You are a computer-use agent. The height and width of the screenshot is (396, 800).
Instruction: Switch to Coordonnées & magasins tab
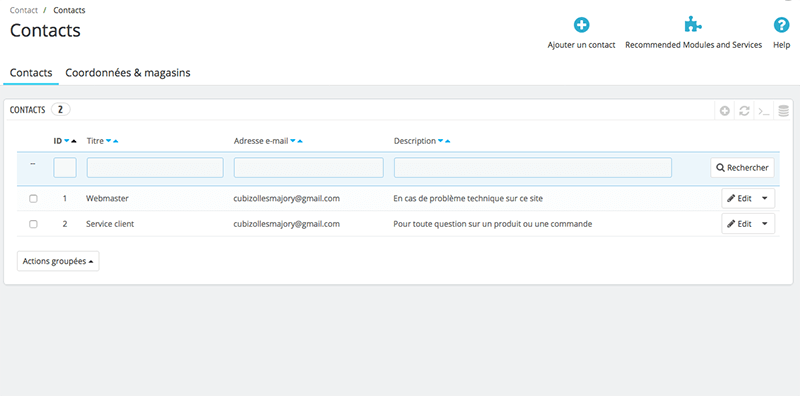coord(128,73)
